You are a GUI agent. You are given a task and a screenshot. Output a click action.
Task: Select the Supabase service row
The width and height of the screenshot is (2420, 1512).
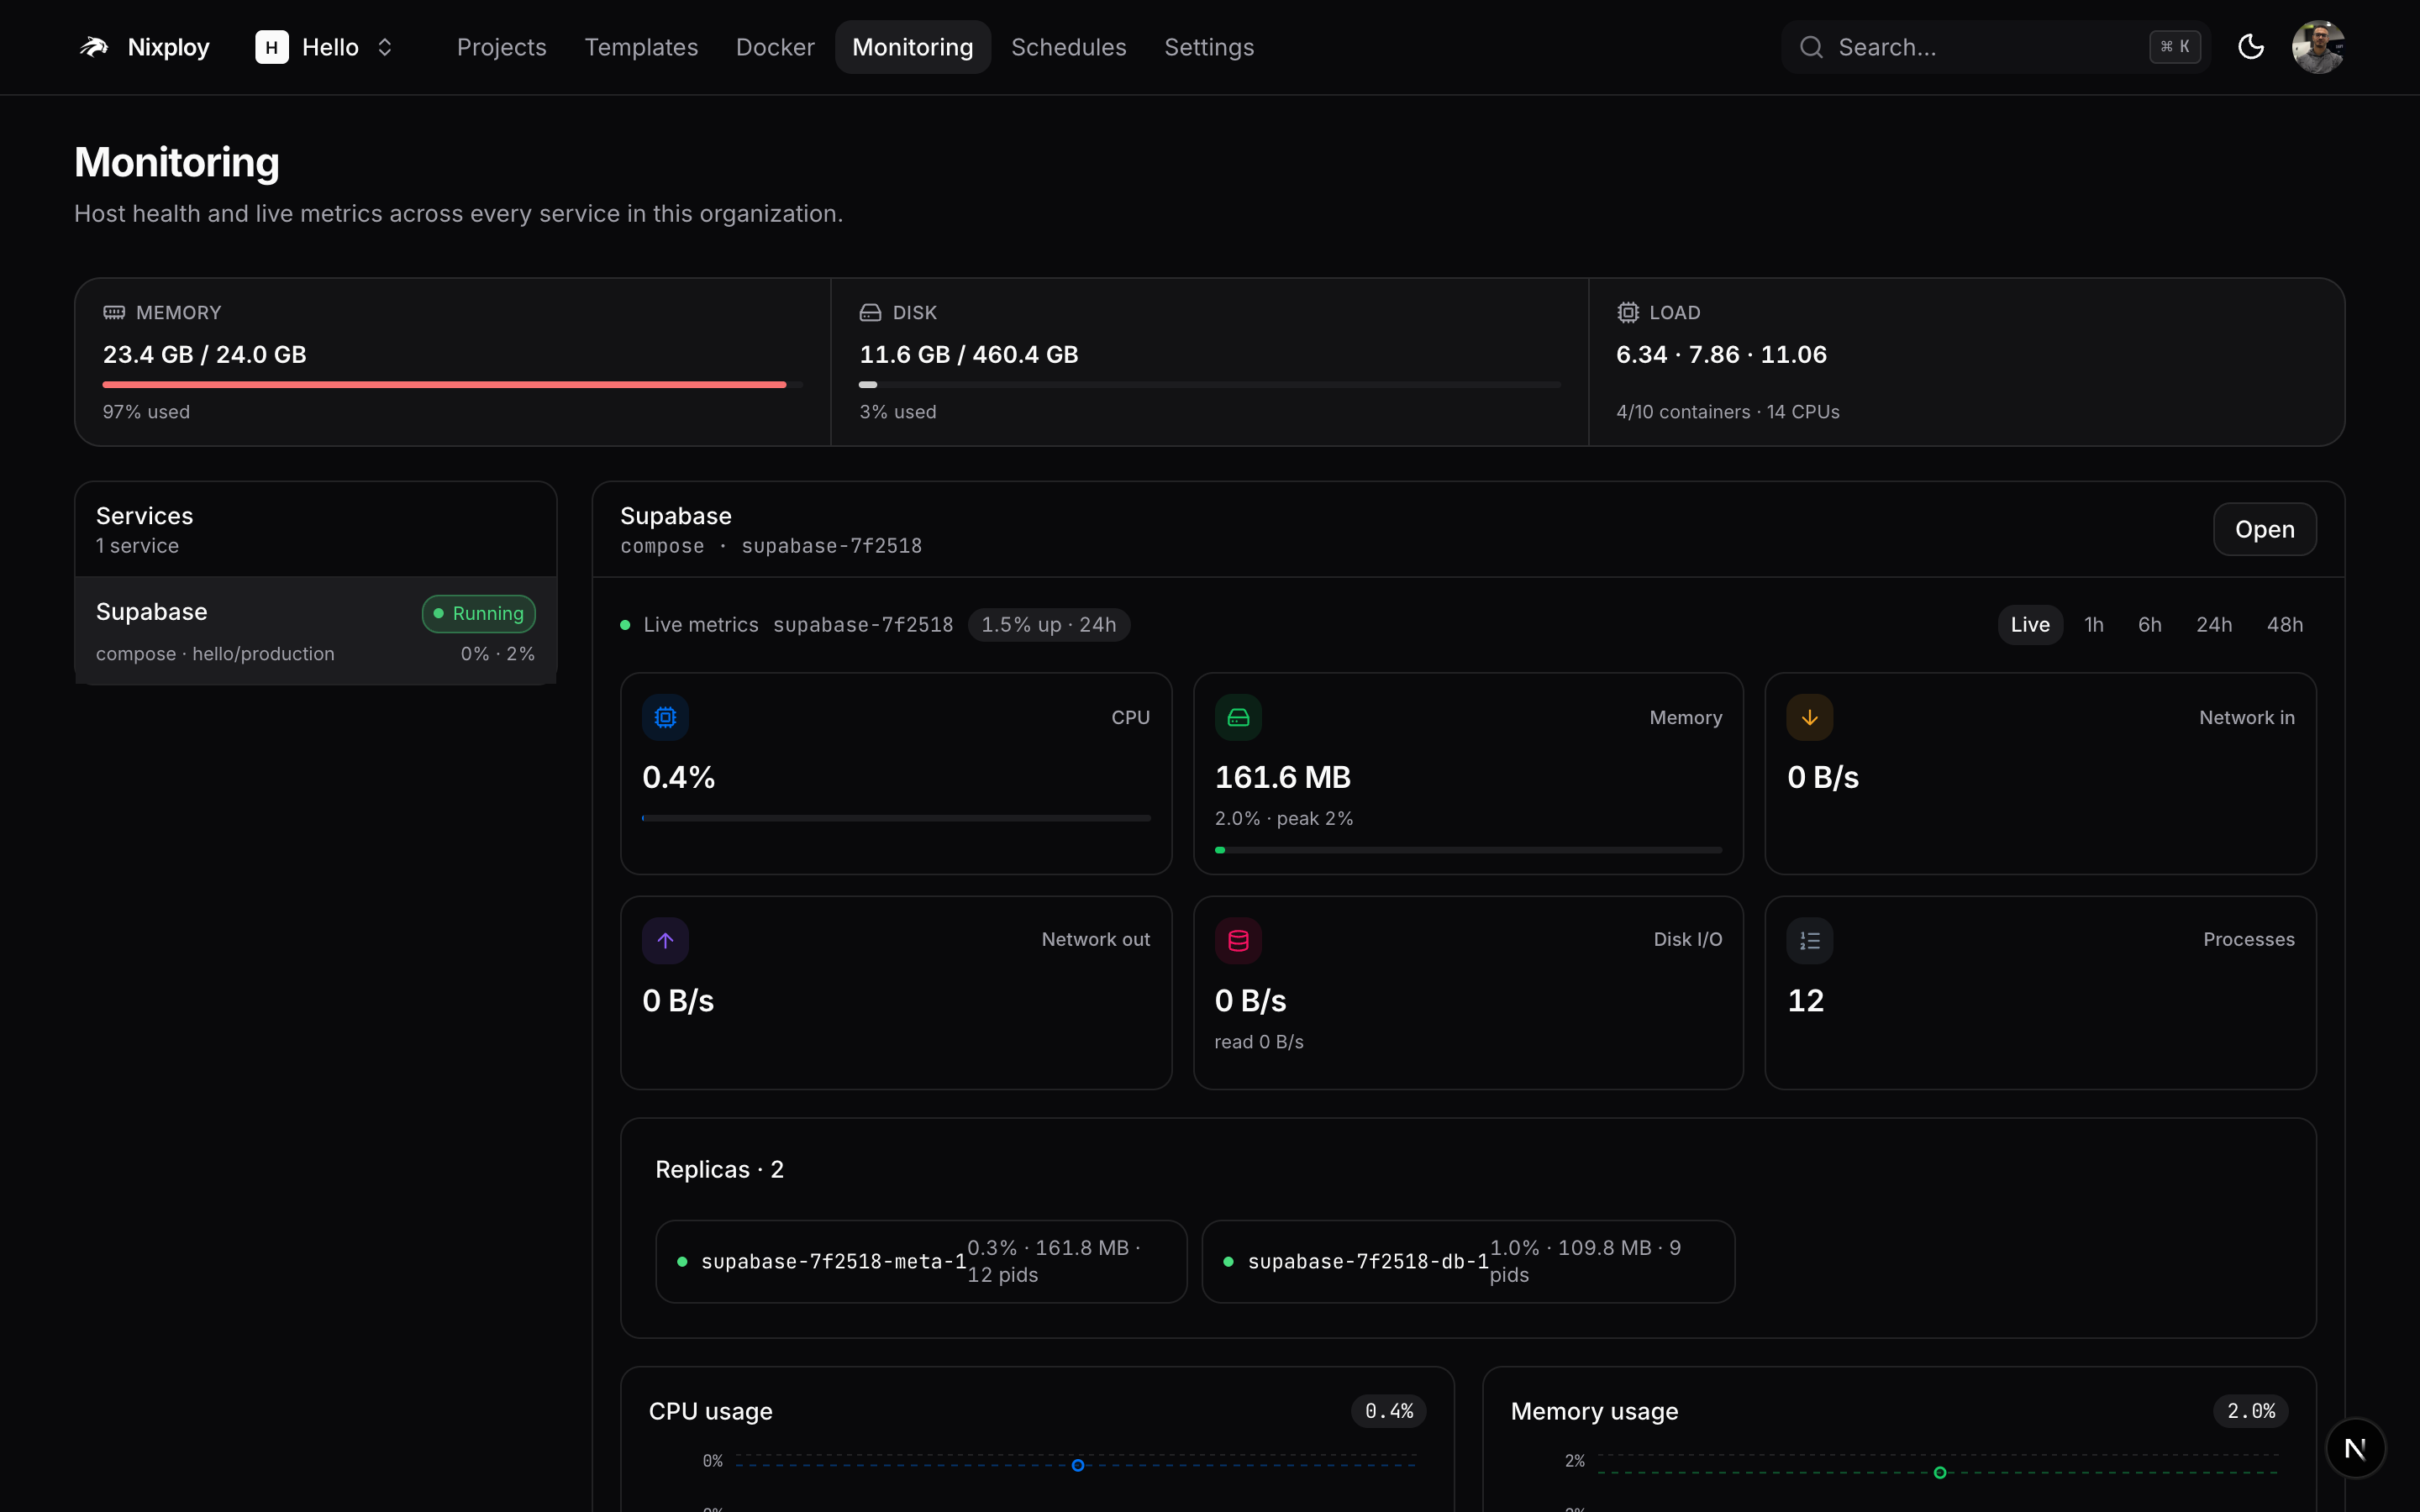[316, 631]
